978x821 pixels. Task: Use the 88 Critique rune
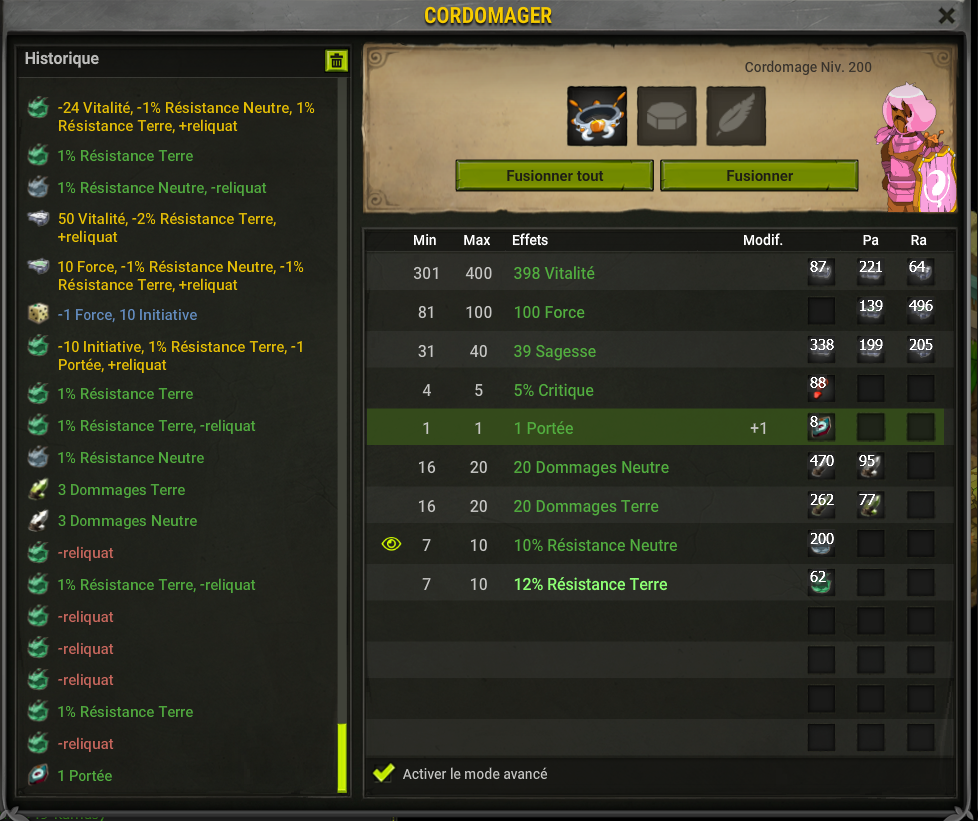click(x=821, y=389)
